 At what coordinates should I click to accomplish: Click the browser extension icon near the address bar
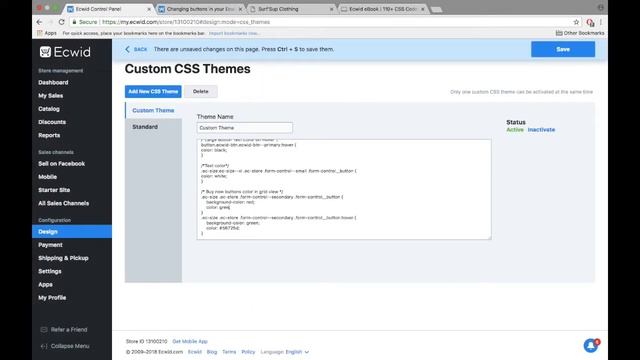[590, 22]
